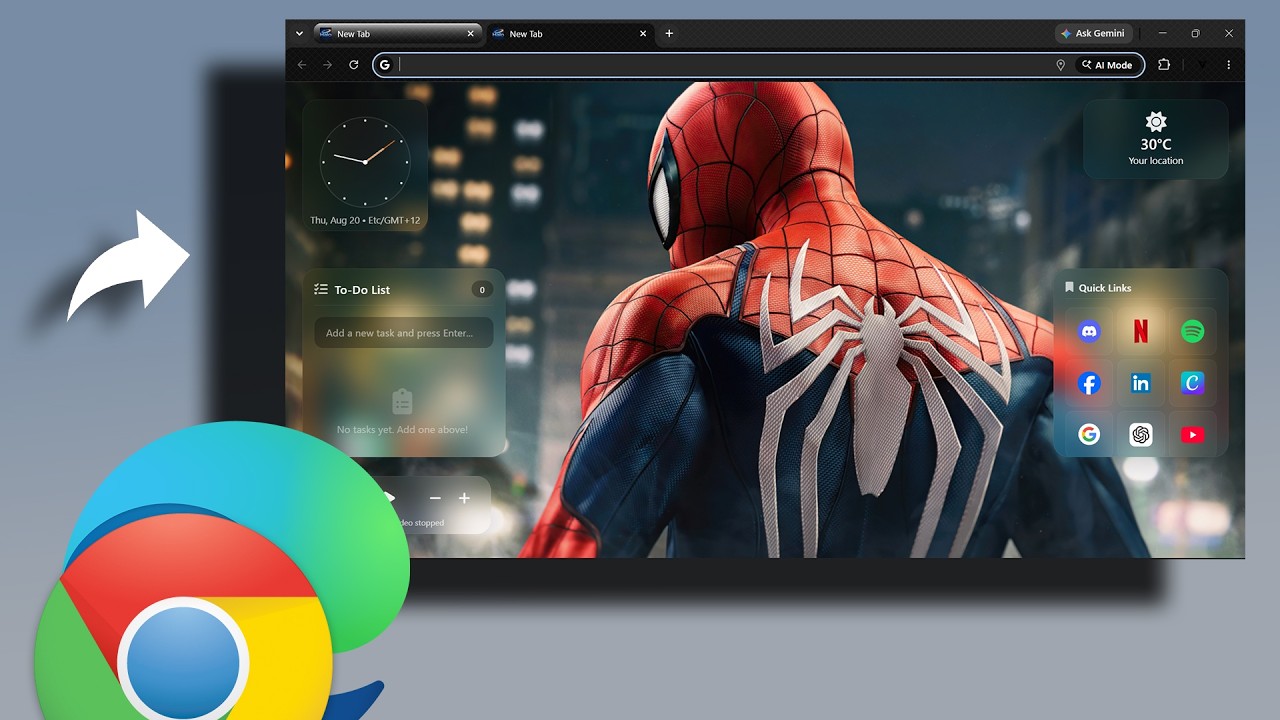The image size is (1280, 720).
Task: Click the location pin icon in address bar
Action: pos(1060,65)
